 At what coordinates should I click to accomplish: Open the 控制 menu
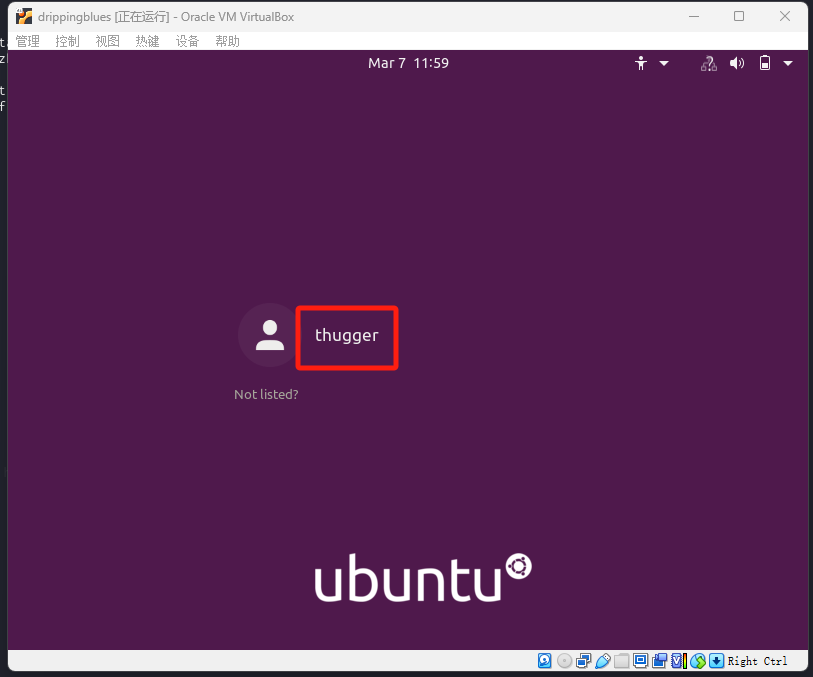[x=67, y=41]
